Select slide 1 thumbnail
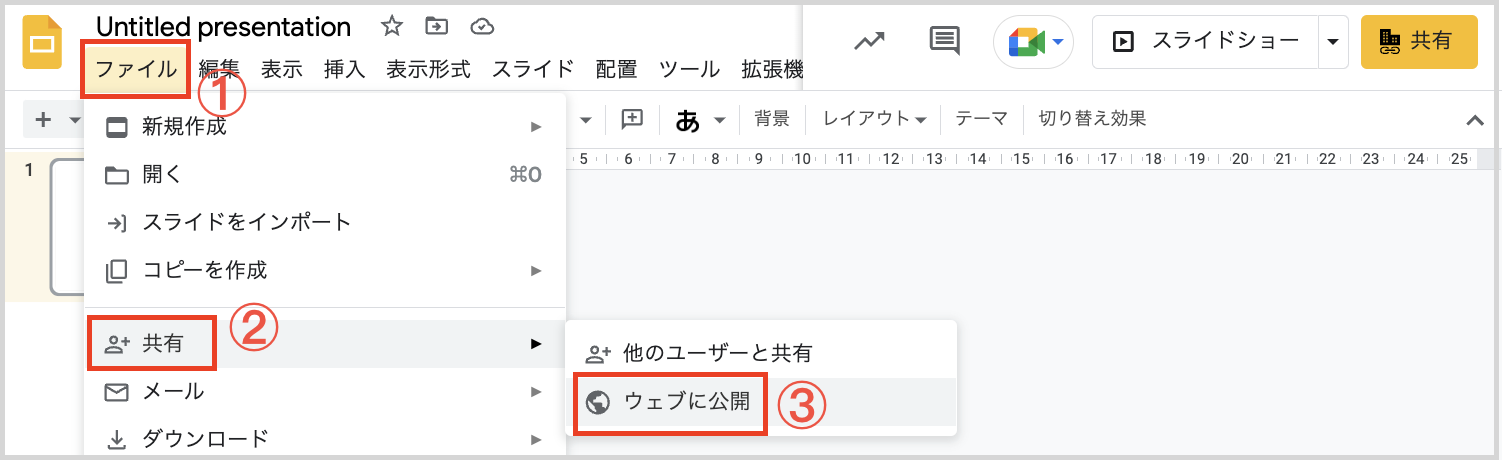The width and height of the screenshot is (1502, 460). coord(67,228)
